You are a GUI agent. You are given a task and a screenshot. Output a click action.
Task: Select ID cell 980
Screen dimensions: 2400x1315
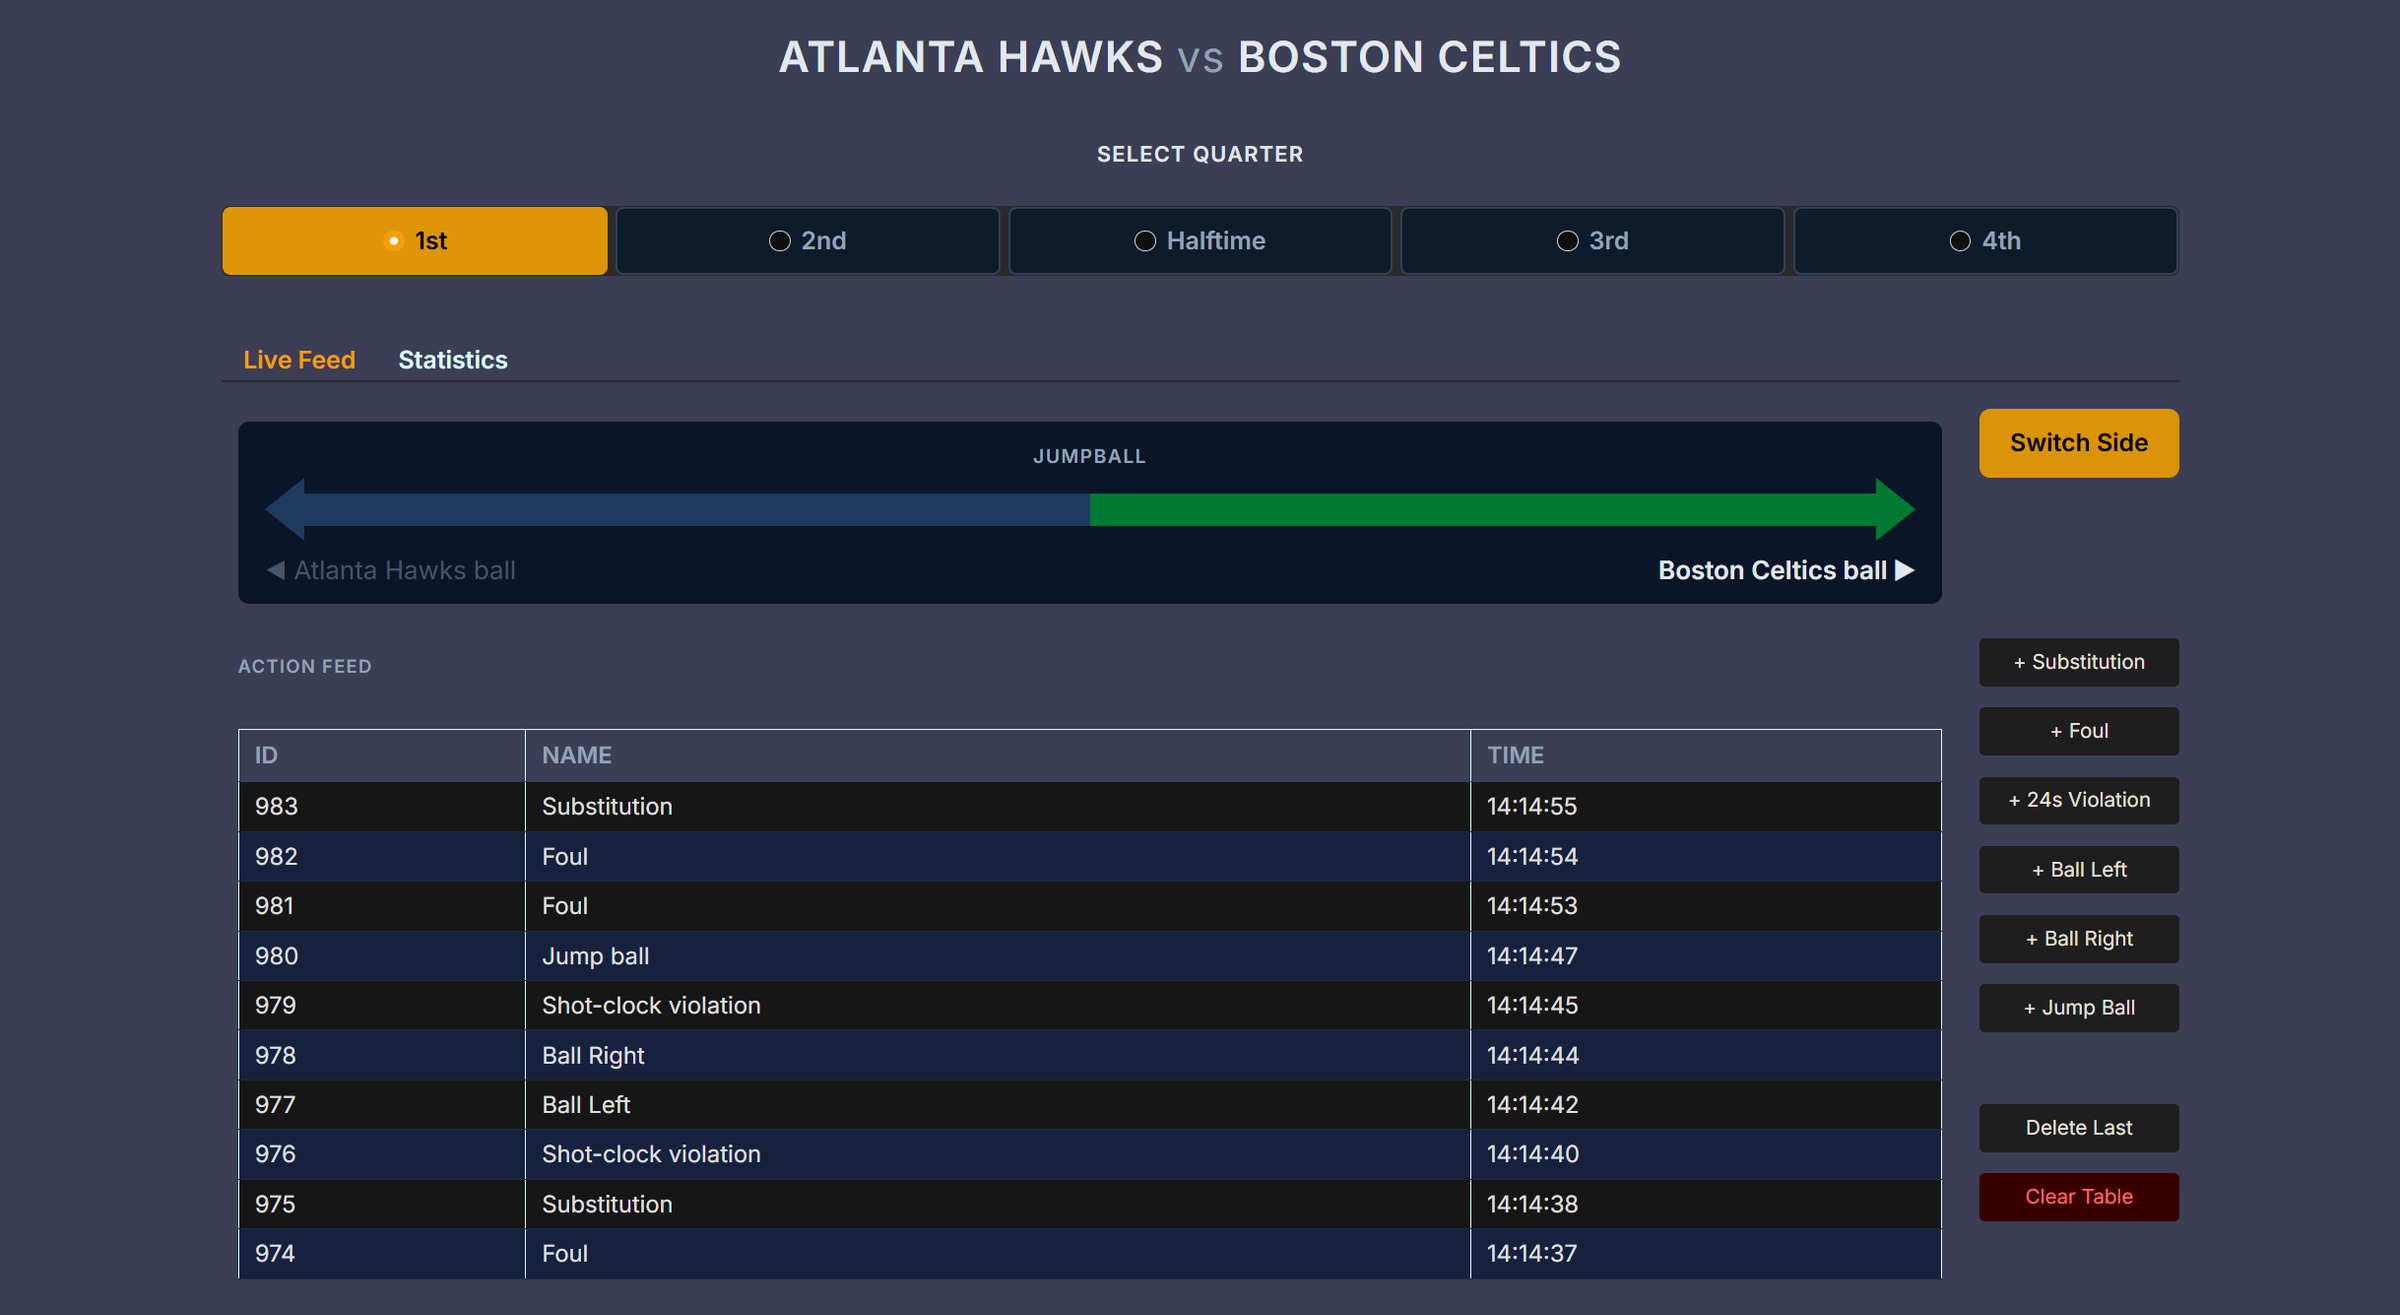tap(382, 956)
